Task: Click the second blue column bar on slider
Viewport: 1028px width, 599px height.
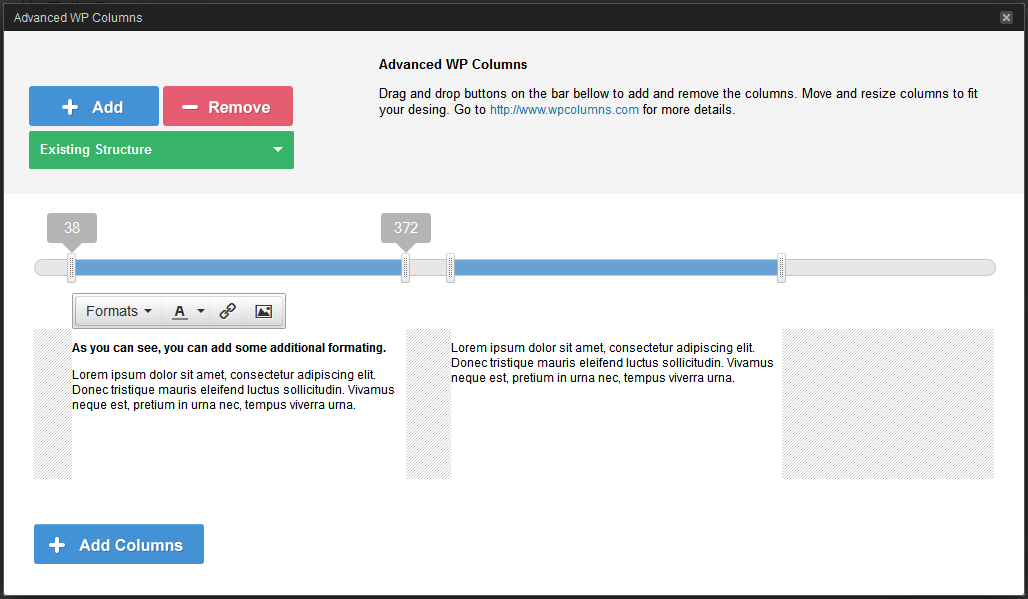Action: (615, 267)
